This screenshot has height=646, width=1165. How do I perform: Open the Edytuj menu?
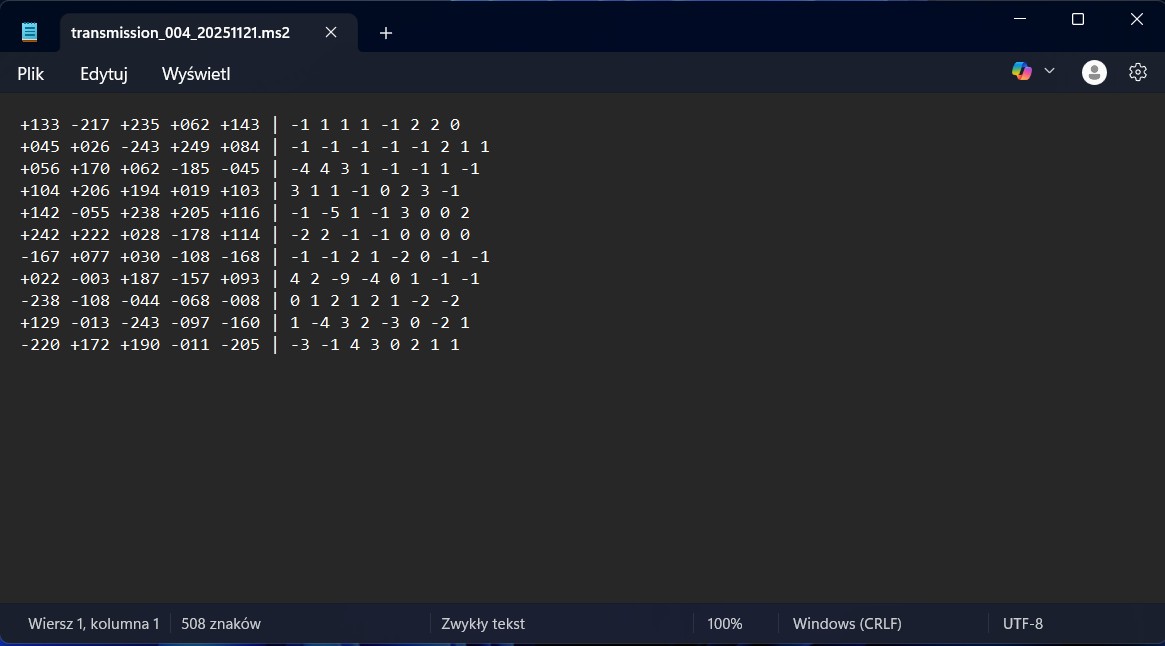click(x=104, y=74)
